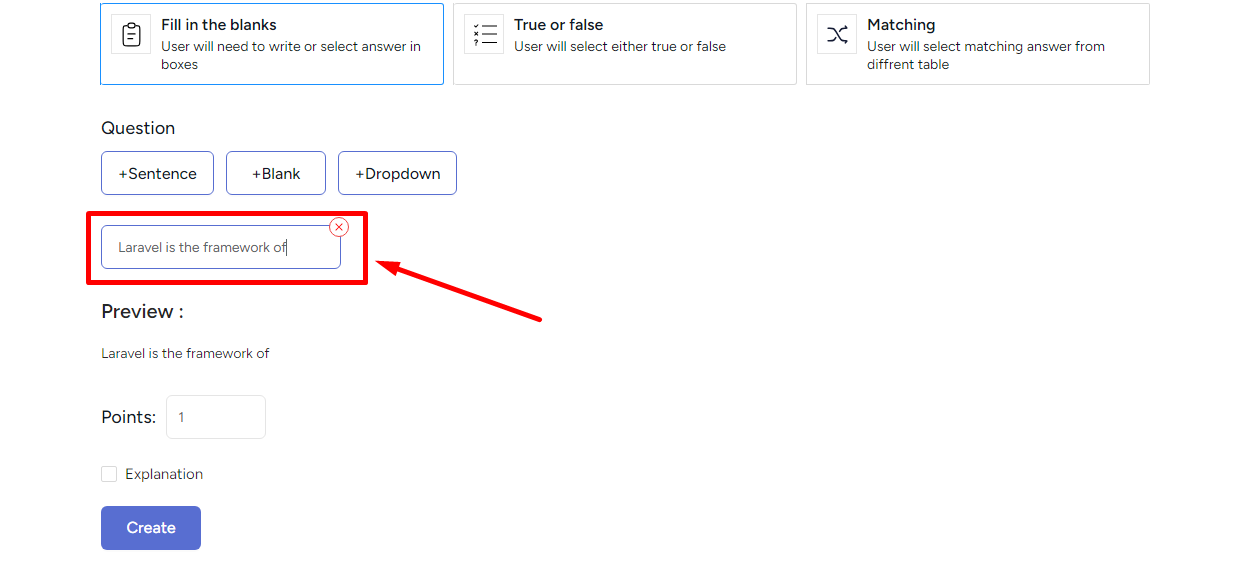The height and width of the screenshot is (579, 1238).
Task: Click the Question heading label
Action: pos(138,128)
